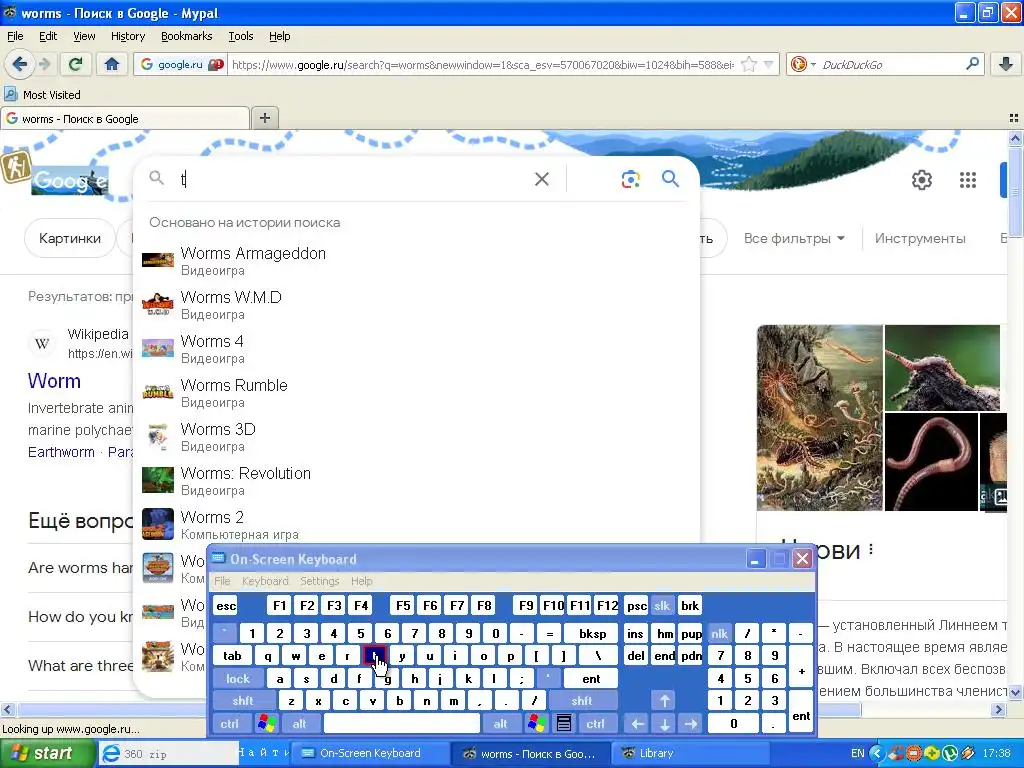Click the DuckDuckGo search field
The image size is (1024, 768).
tap(891, 64)
